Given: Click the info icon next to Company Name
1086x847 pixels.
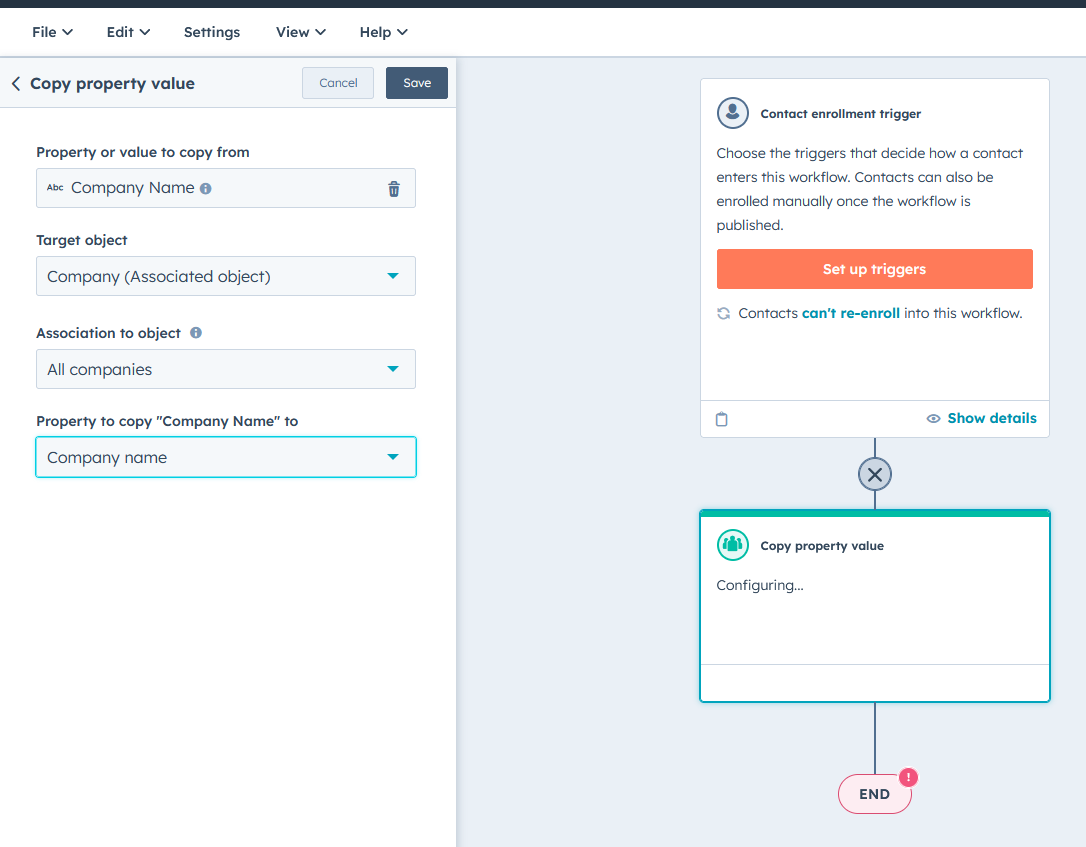Looking at the screenshot, I should pyautogui.click(x=206, y=187).
